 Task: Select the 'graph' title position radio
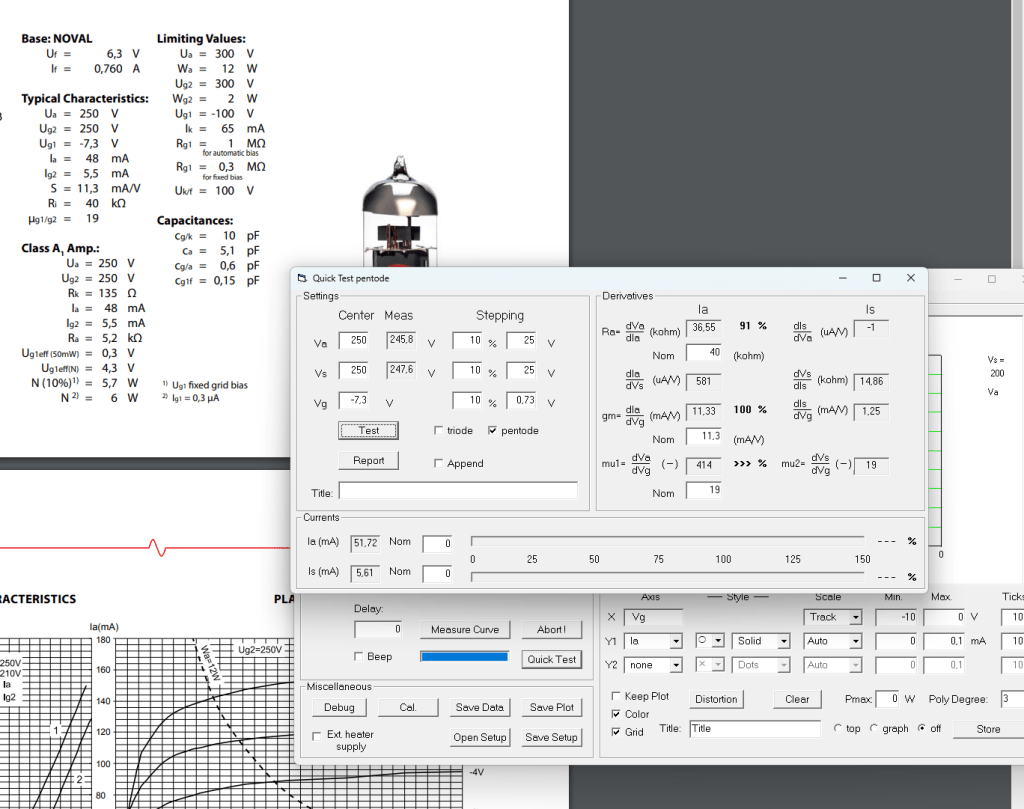(875, 729)
